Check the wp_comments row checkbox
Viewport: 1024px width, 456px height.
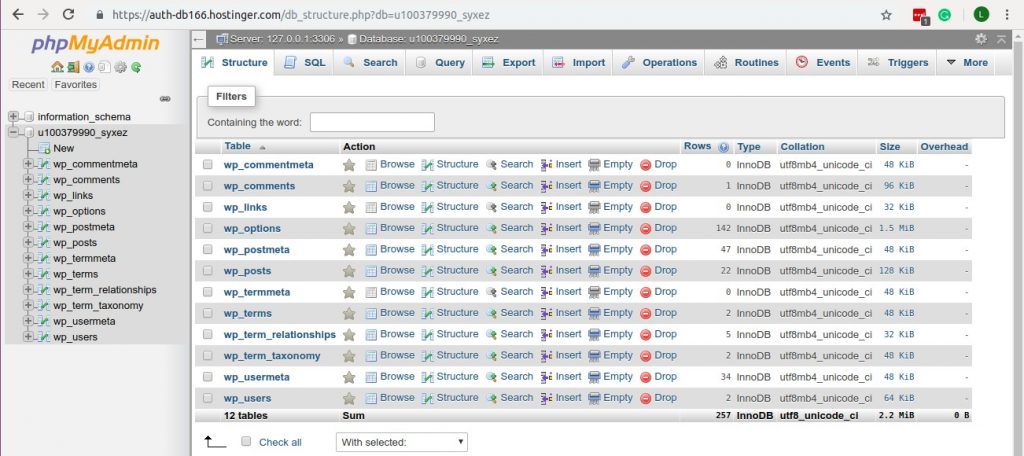[x=208, y=186]
